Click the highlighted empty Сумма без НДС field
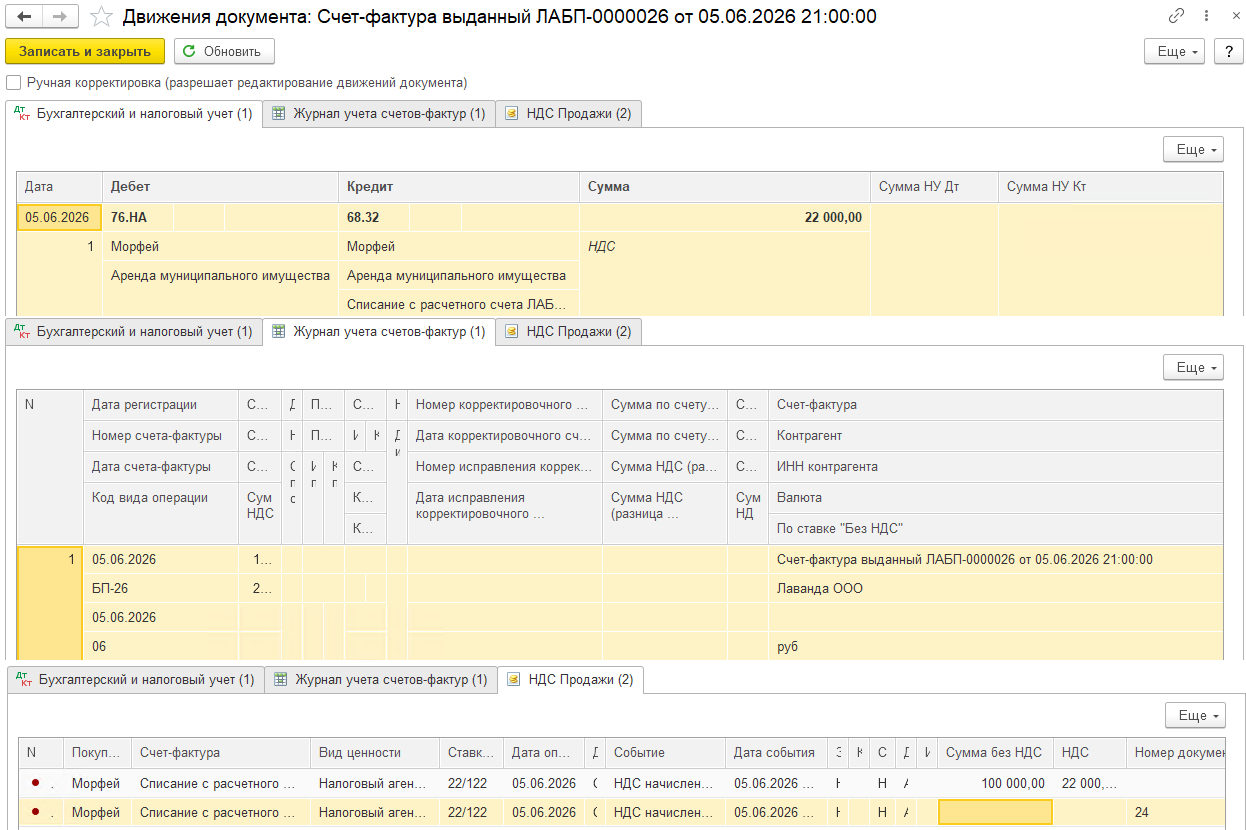Viewport: 1246px width, 830px height. [995, 813]
